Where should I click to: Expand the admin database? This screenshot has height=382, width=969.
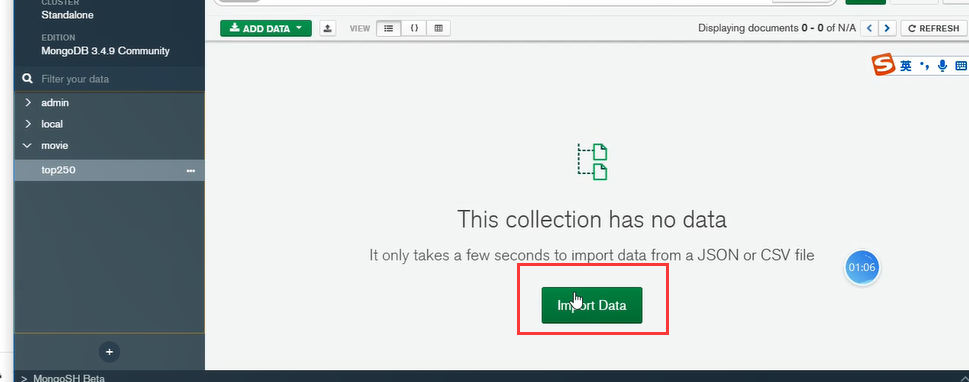pyautogui.click(x=28, y=103)
